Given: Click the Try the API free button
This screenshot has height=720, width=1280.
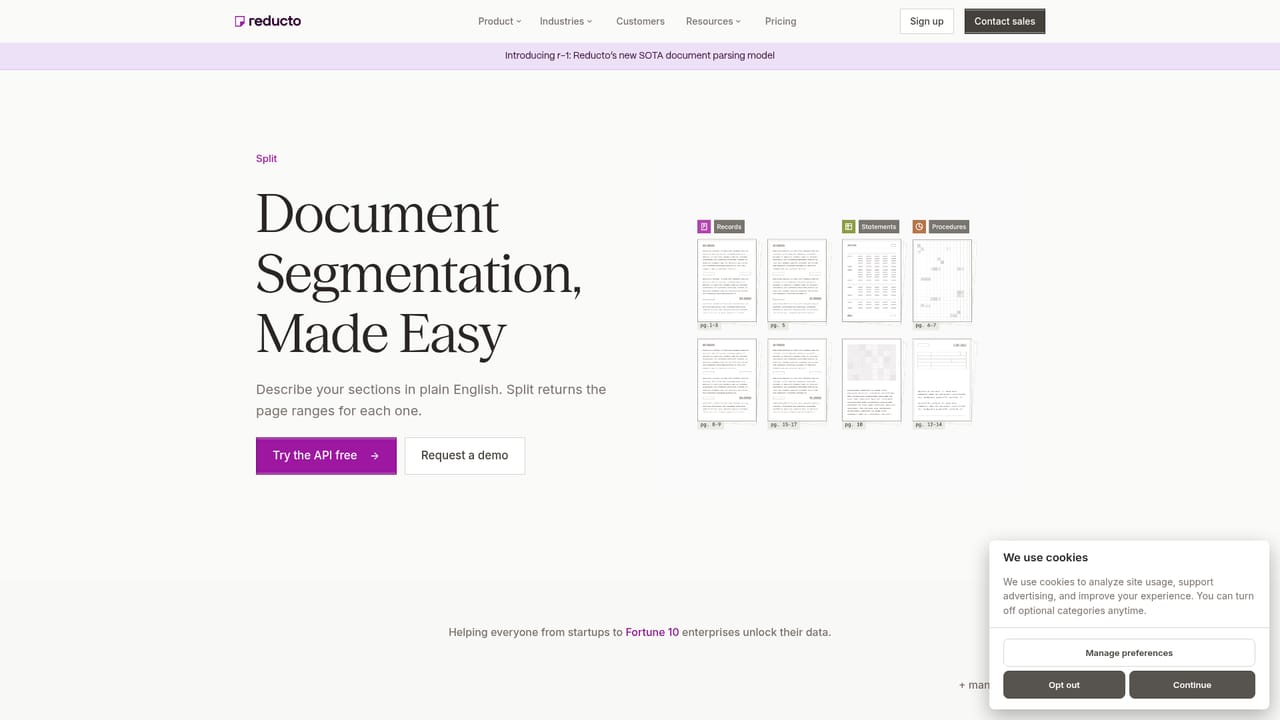Looking at the screenshot, I should click(326, 455).
